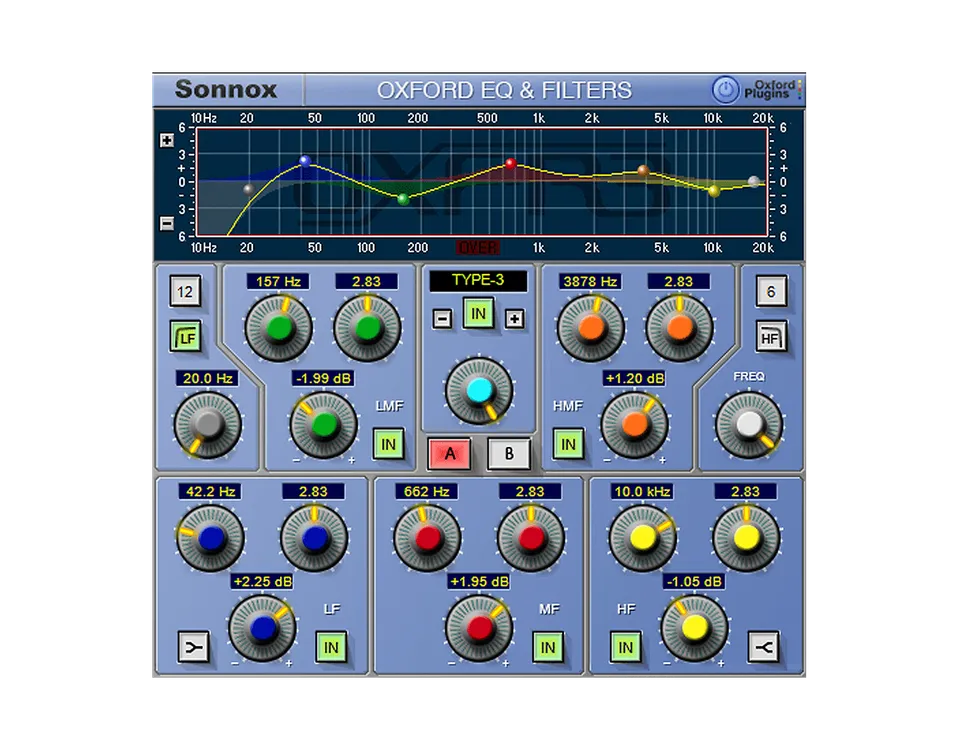Click the graph zoom-in plus icon
The width and height of the screenshot is (960, 754).
tap(167, 141)
